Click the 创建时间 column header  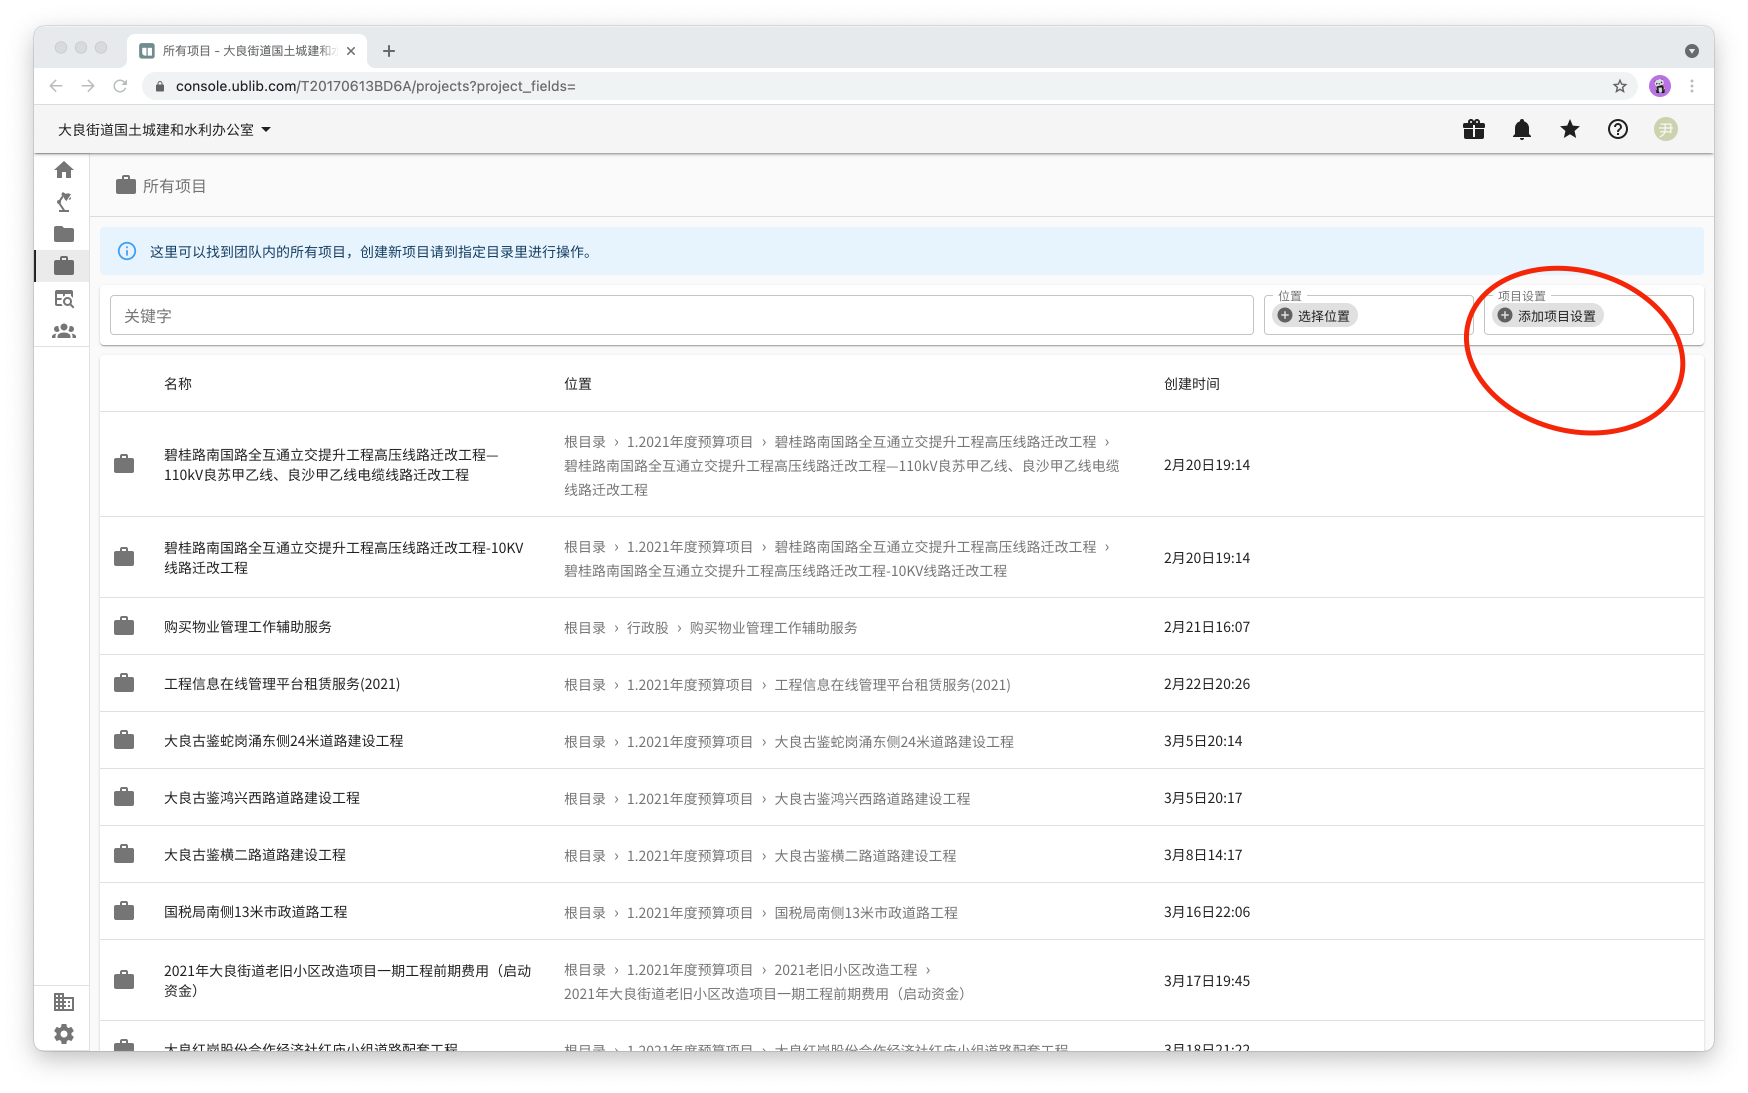click(1191, 384)
